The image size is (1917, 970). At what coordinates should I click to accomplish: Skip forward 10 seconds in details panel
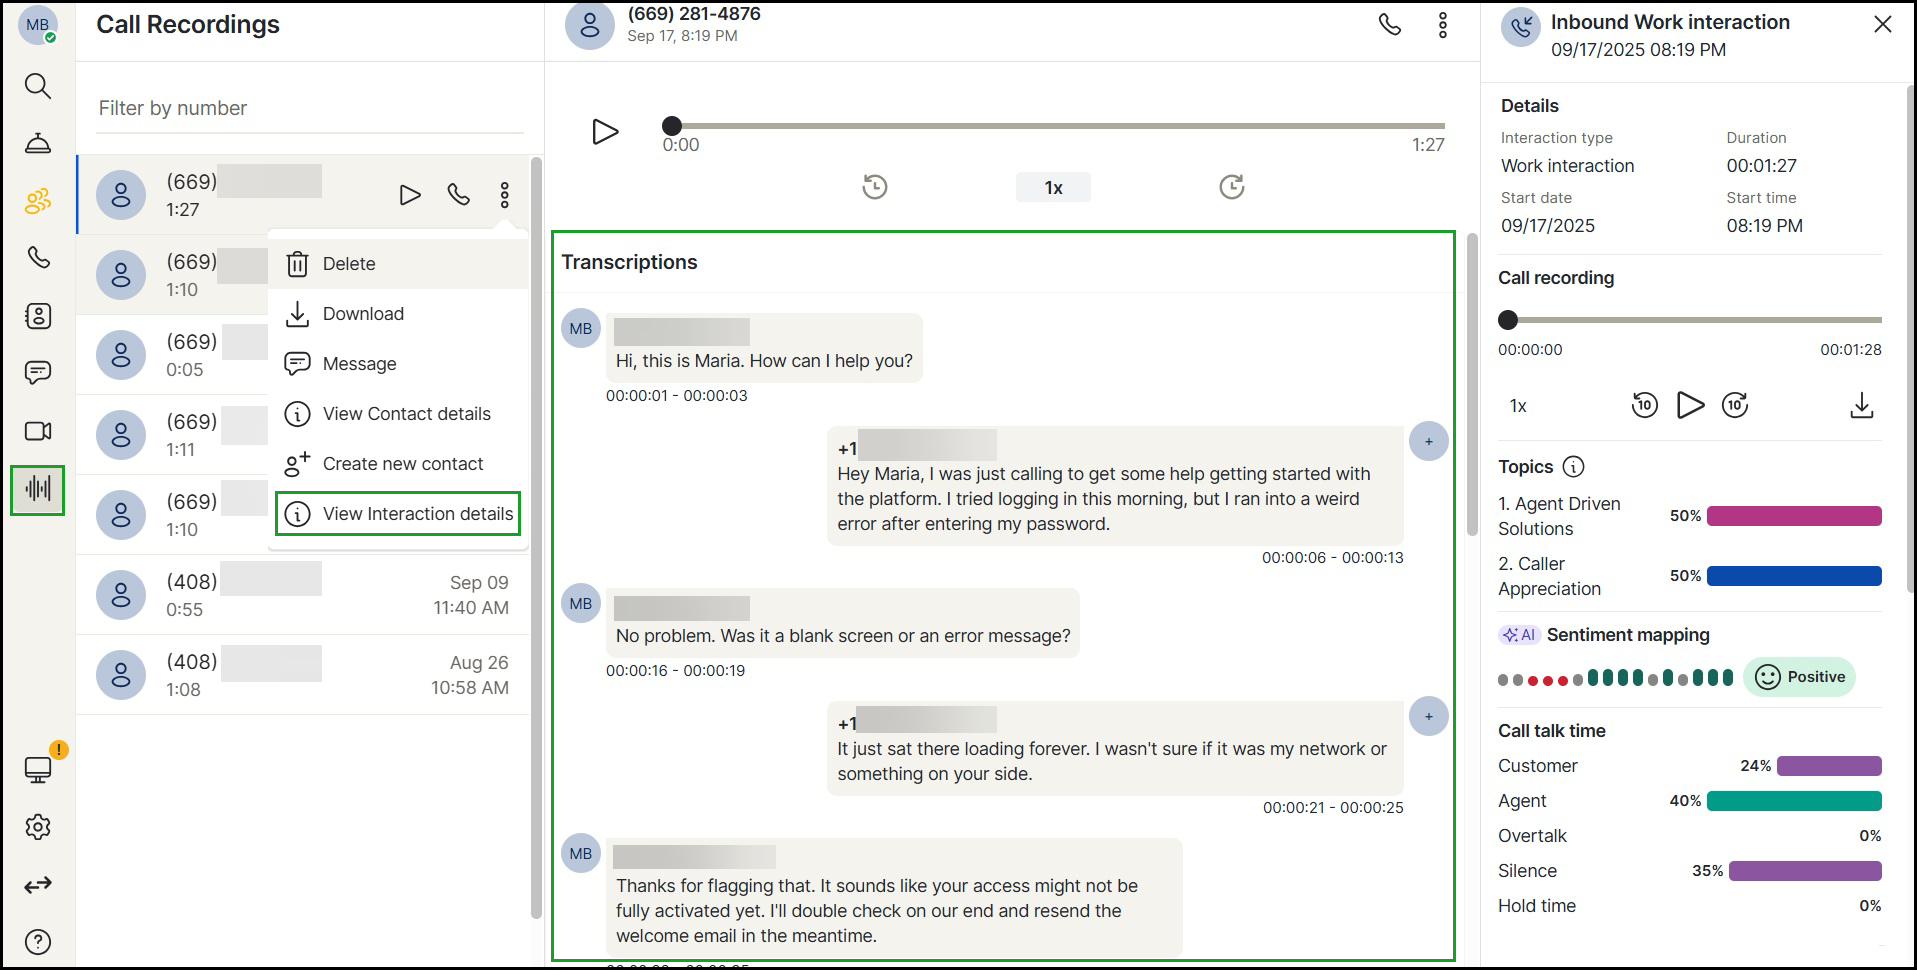click(1735, 405)
